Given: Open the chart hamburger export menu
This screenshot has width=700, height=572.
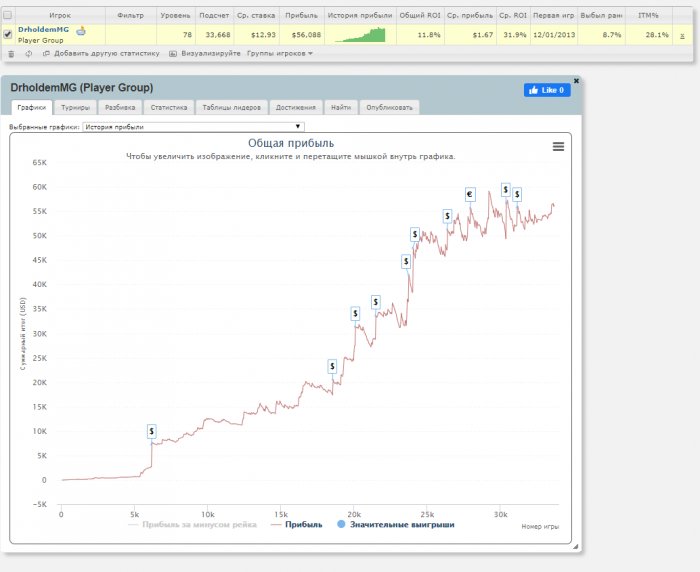Looking at the screenshot, I should [558, 146].
